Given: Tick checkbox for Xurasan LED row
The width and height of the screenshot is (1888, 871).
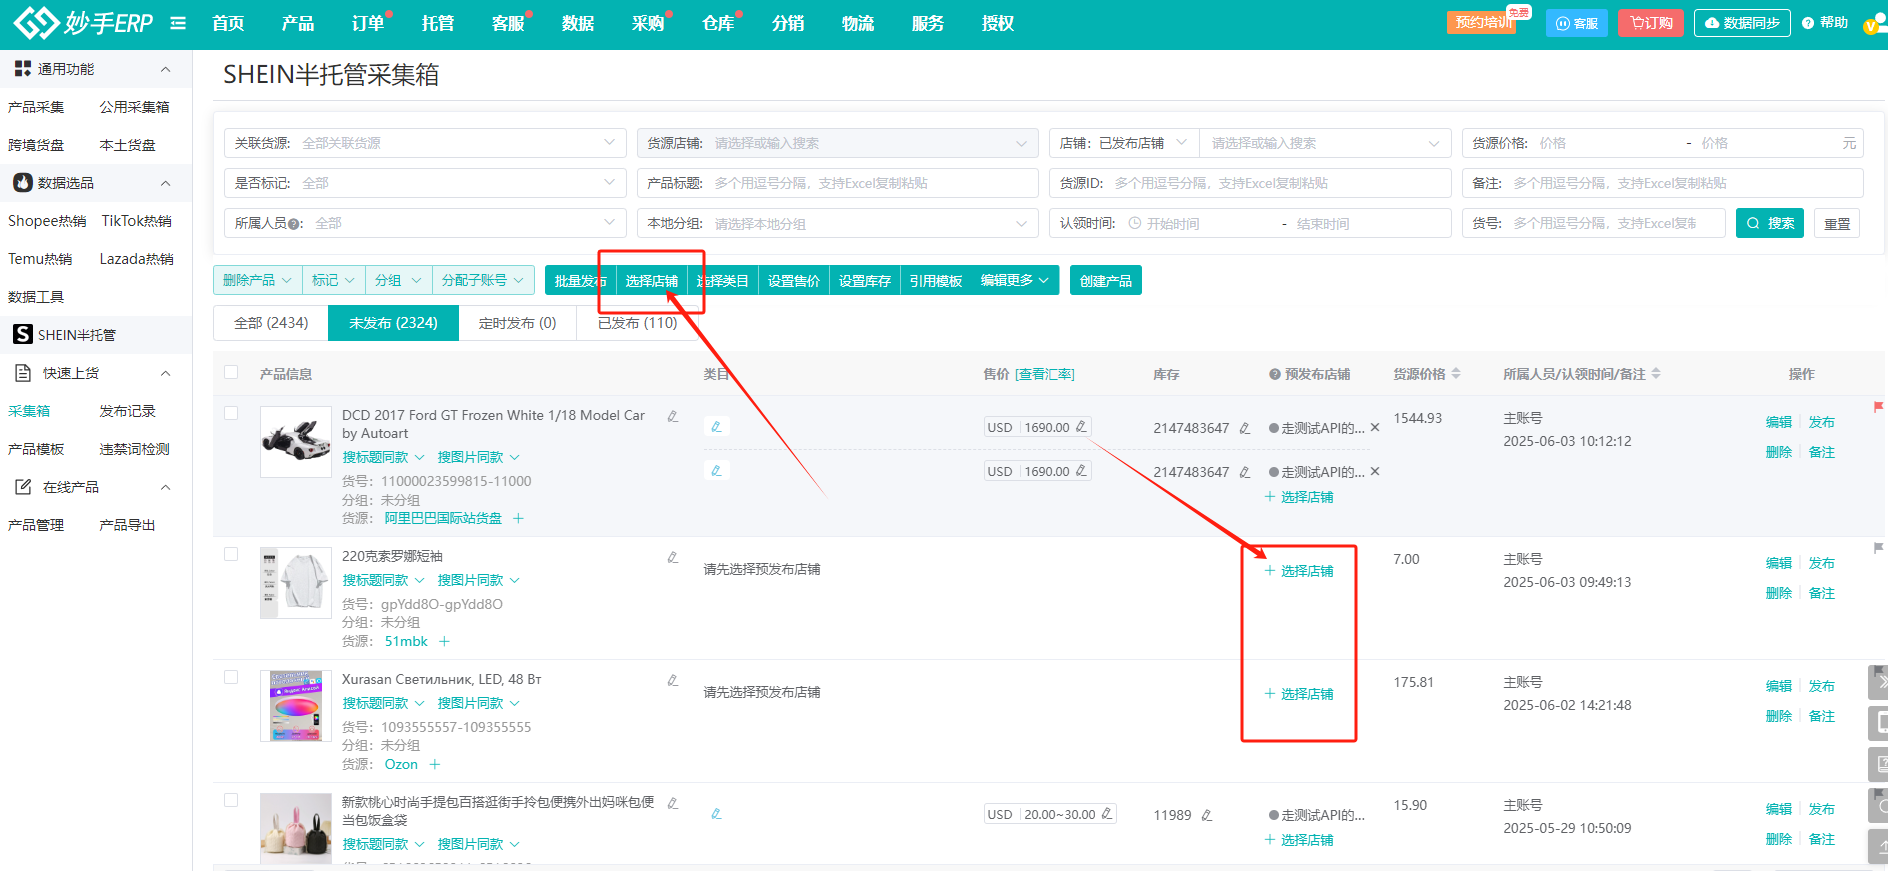Looking at the screenshot, I should coord(231,677).
